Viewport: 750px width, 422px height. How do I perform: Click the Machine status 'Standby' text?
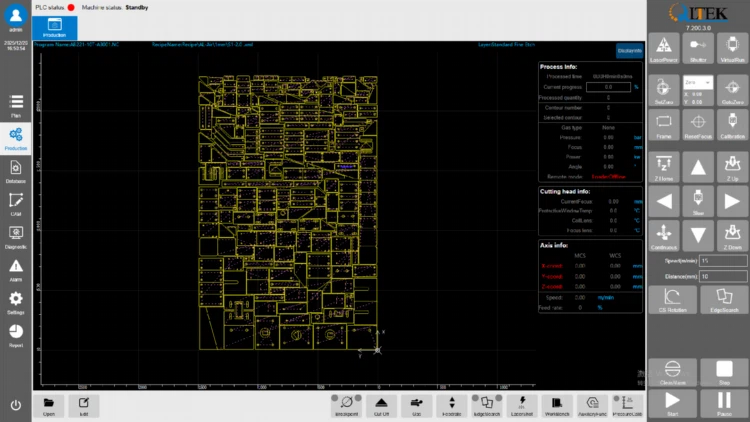[137, 8]
